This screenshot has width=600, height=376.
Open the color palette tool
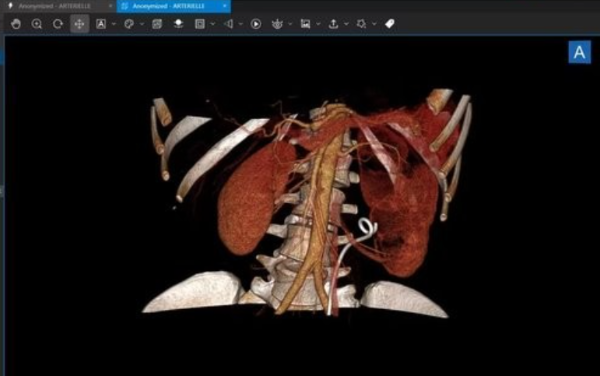[129, 24]
